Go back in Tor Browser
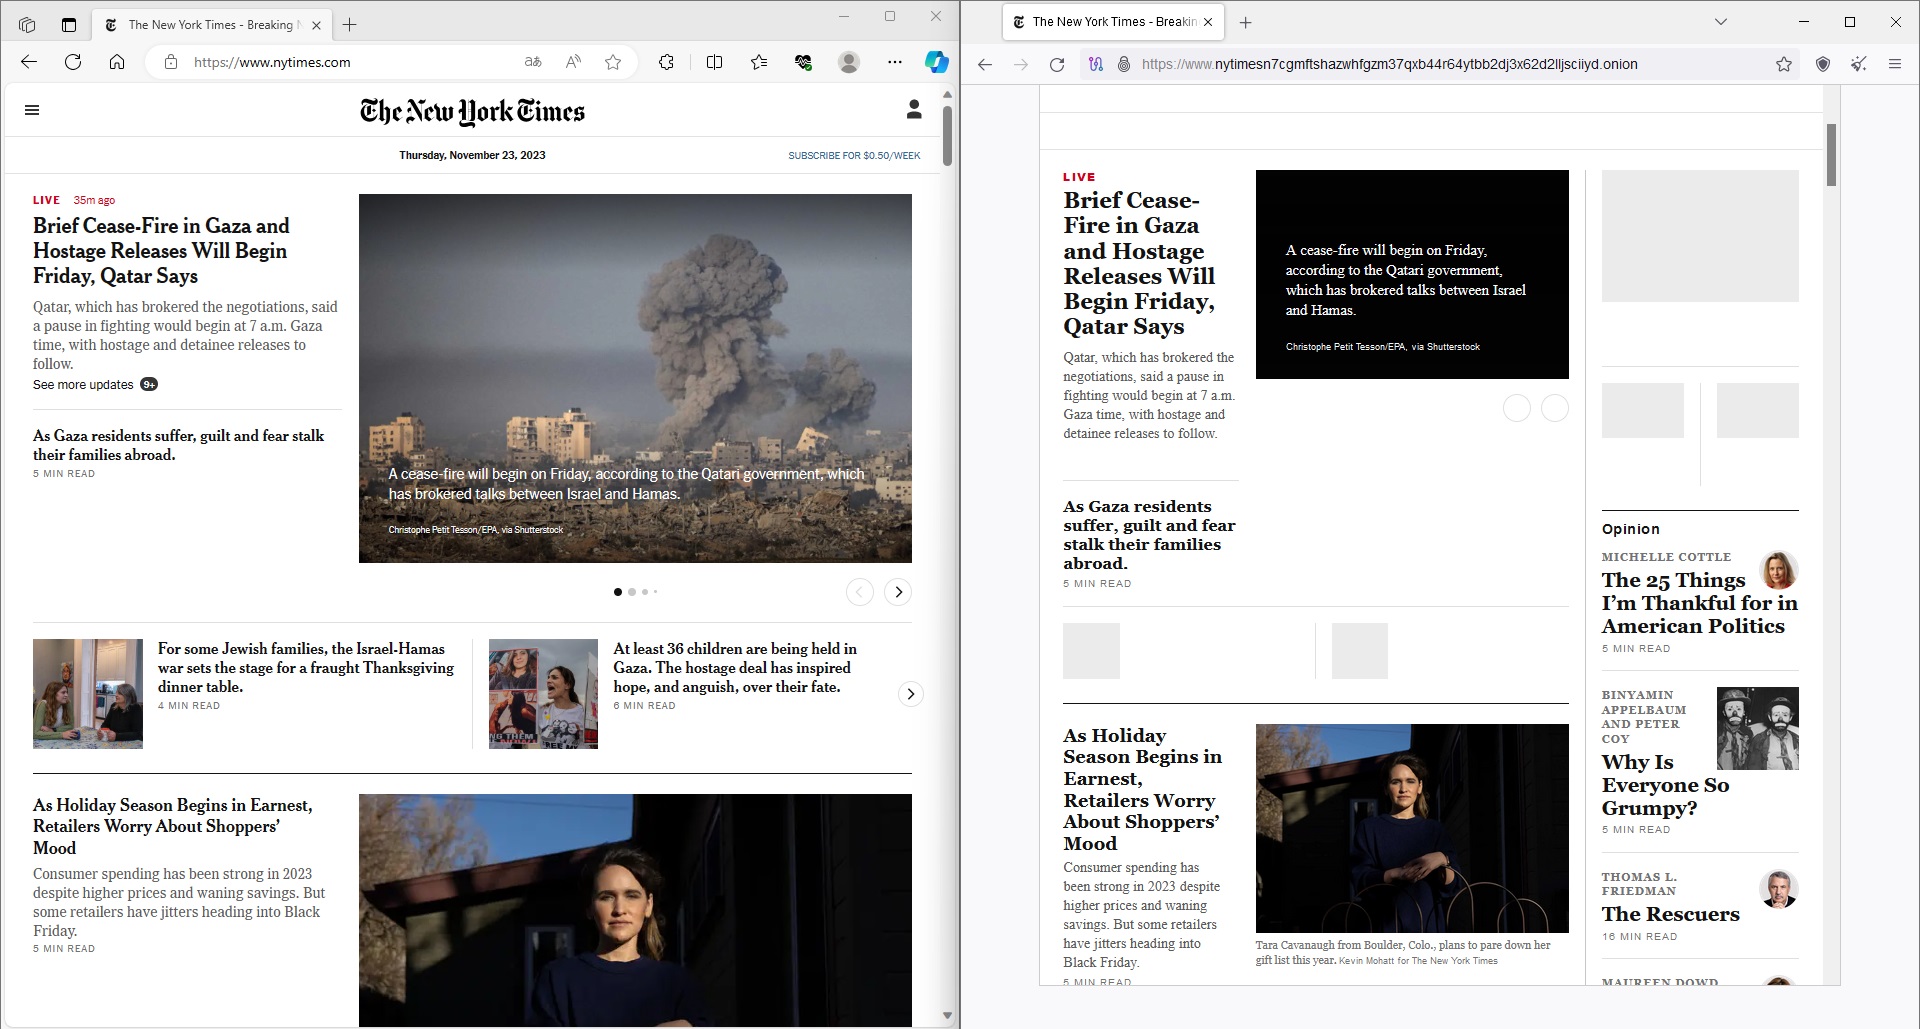Viewport: 1920px width, 1029px height. [985, 64]
